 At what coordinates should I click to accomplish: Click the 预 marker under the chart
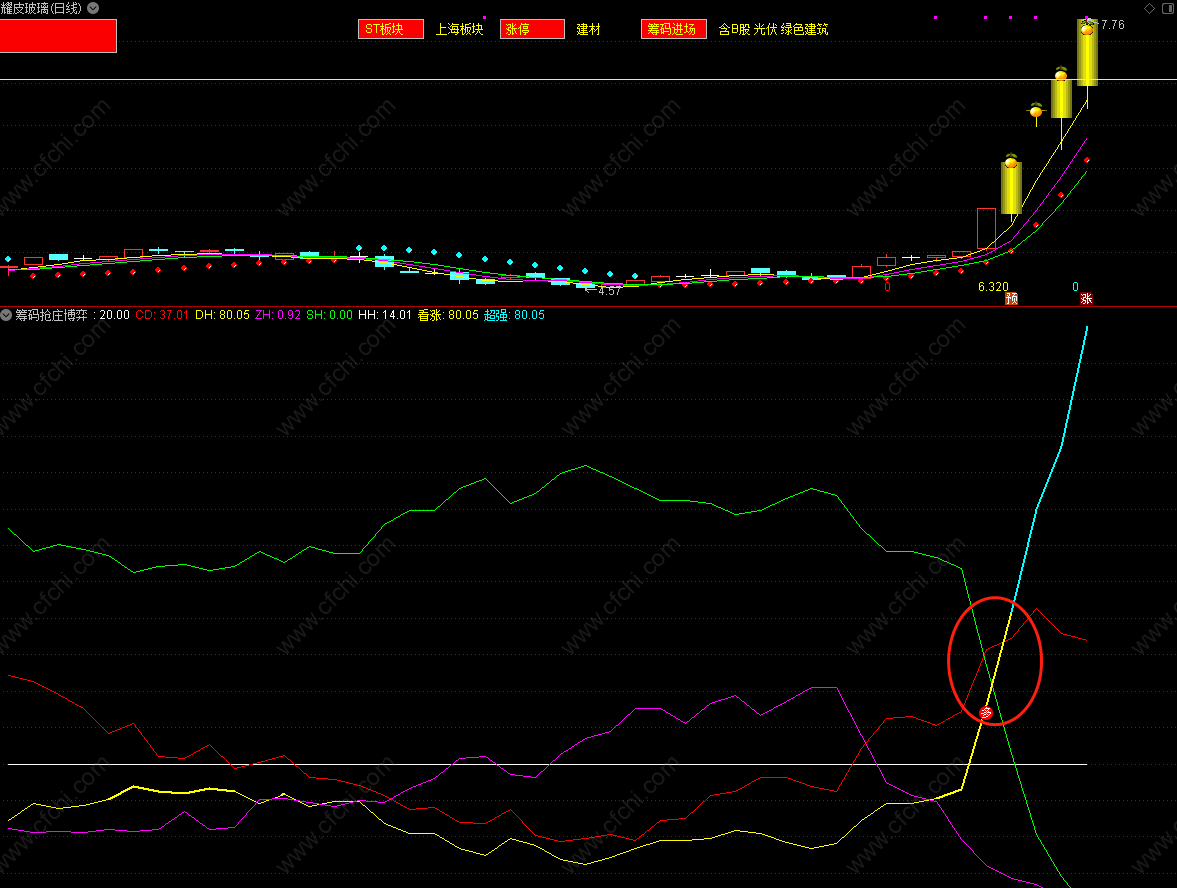point(1012,299)
